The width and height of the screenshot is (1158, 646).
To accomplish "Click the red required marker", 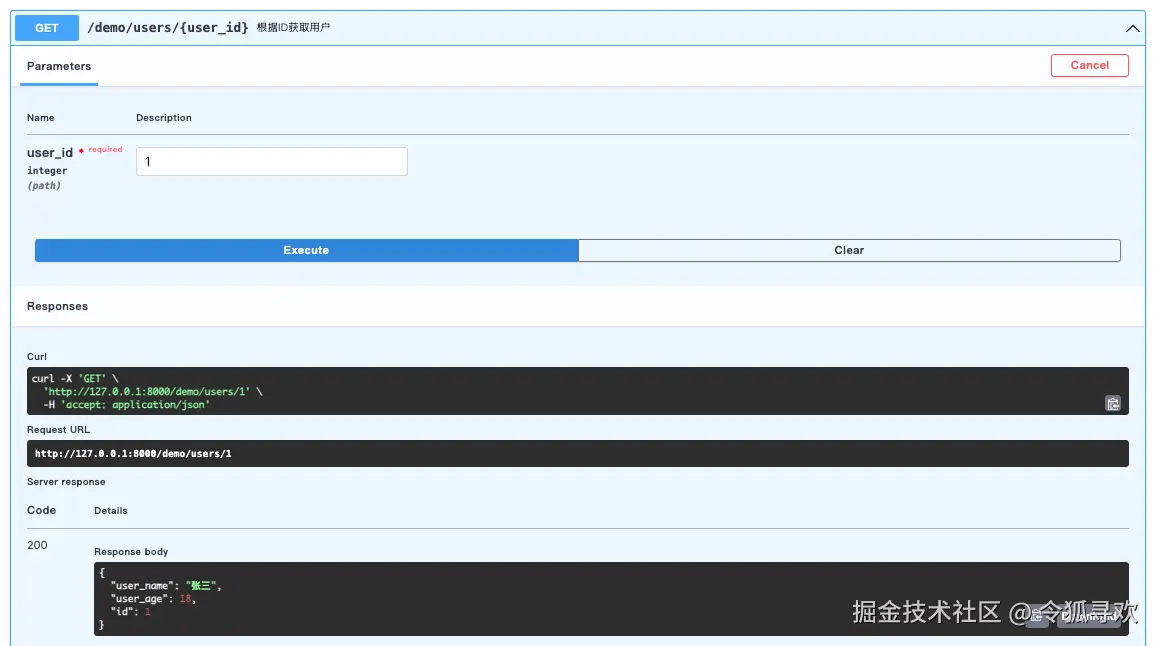I will (x=100, y=150).
